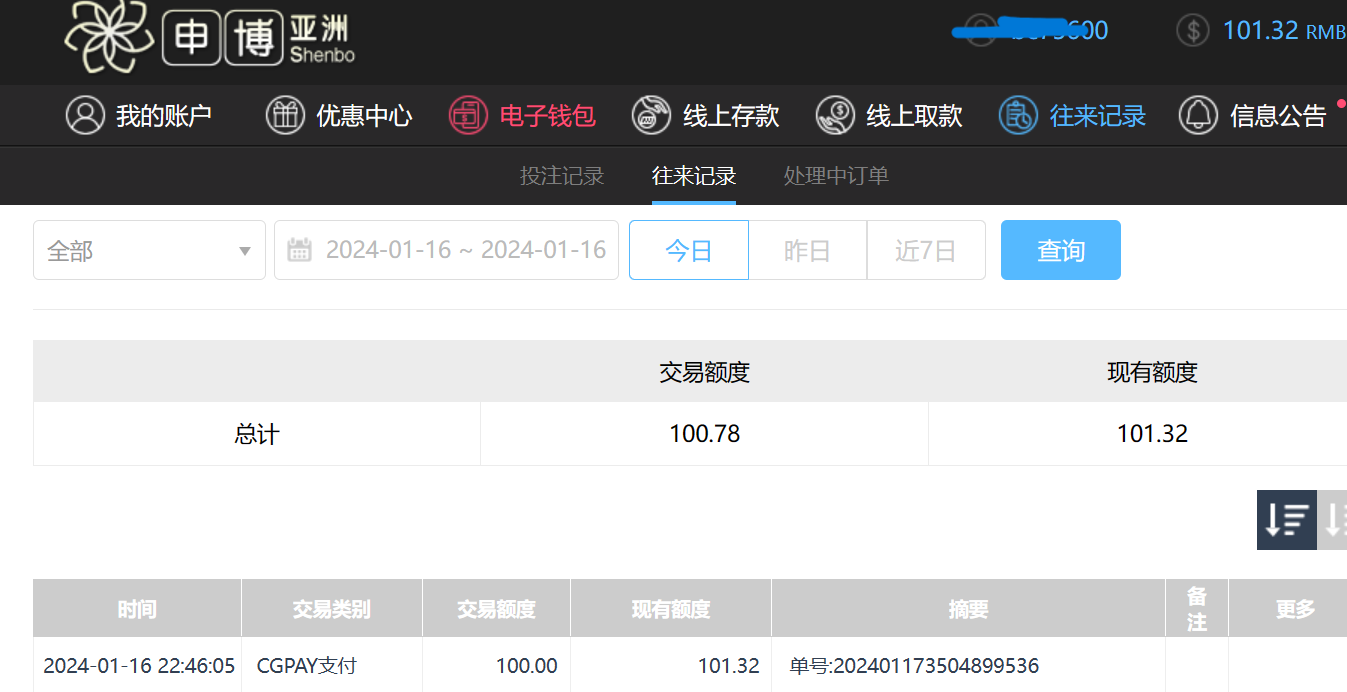Open 信息公告 menu item
1347x692 pixels.
[x=1252, y=115]
